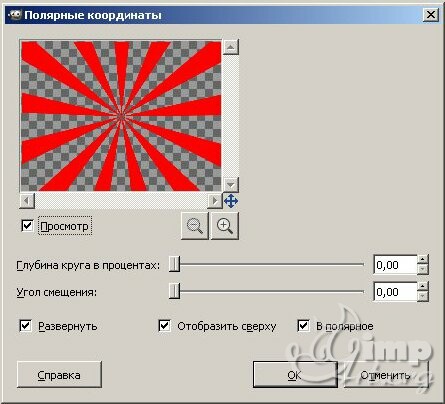Decrease Глубина круга в процентах value

pyautogui.click(x=422, y=269)
